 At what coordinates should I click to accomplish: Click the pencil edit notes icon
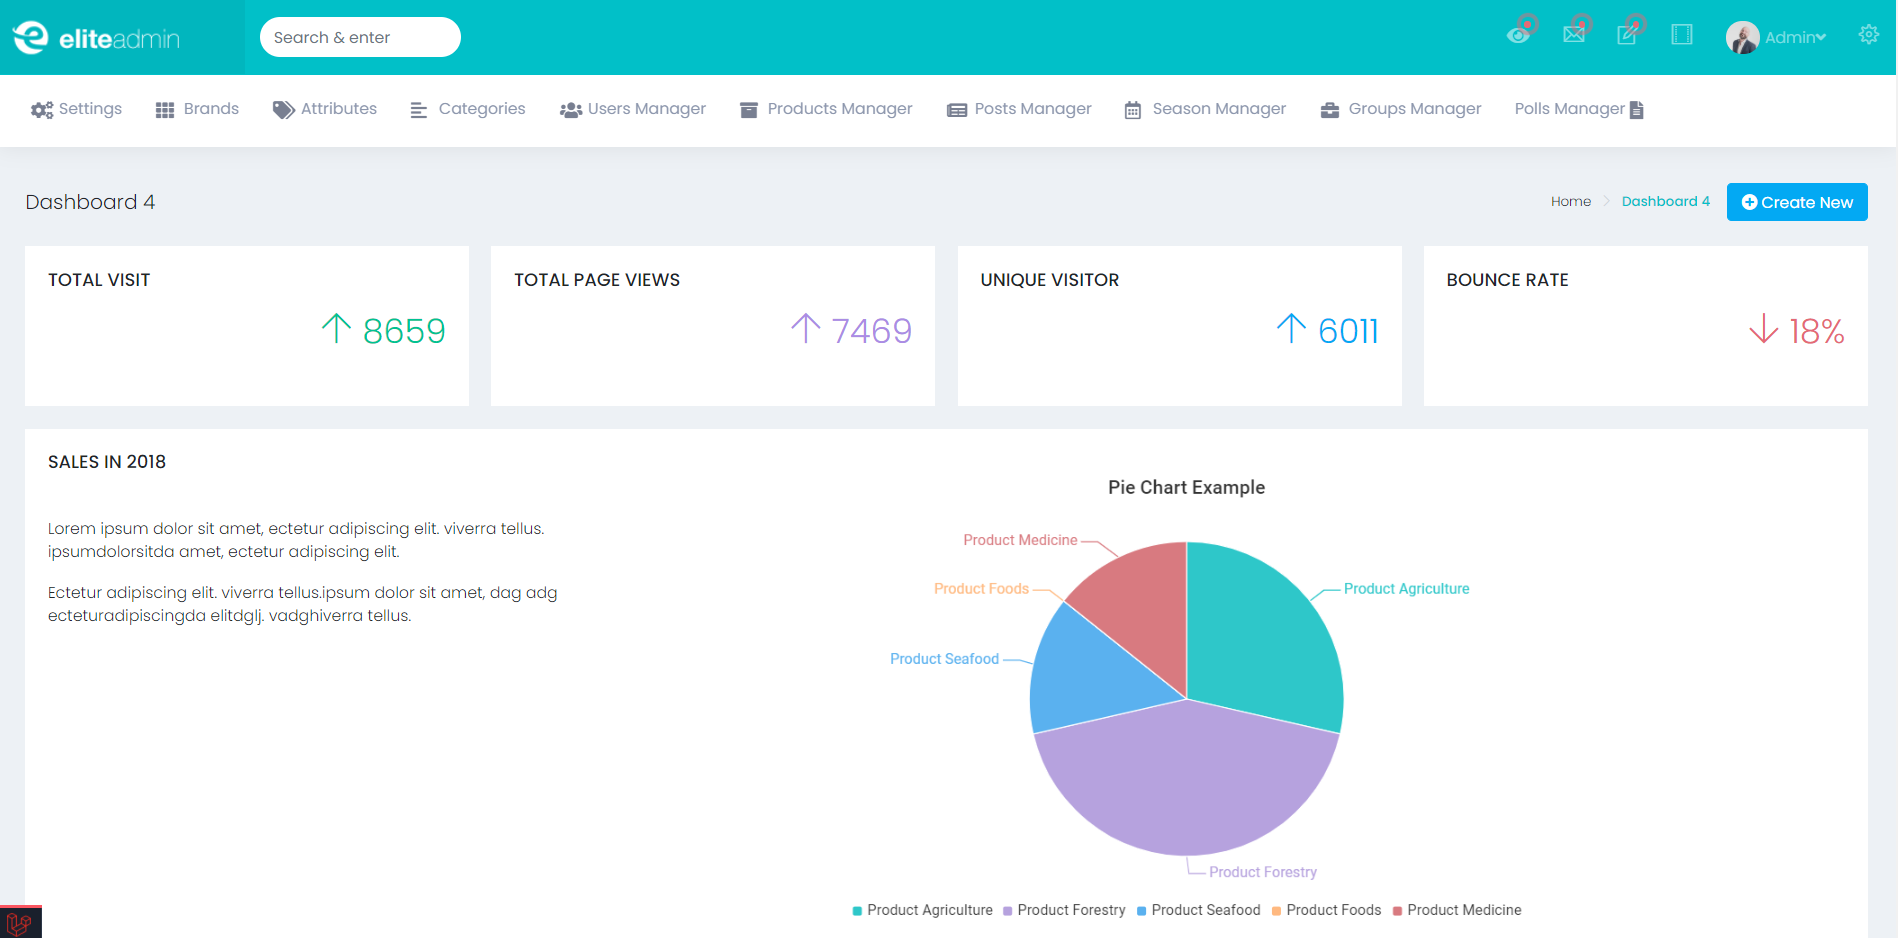pyautogui.click(x=1627, y=35)
